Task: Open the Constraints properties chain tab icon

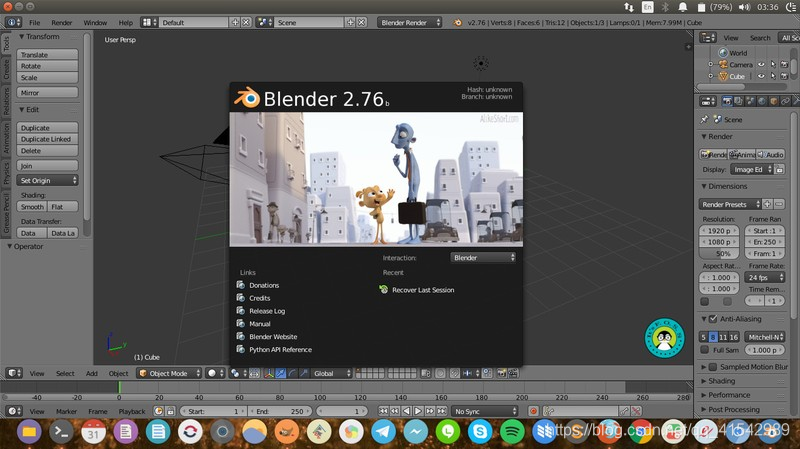Action: point(785,102)
